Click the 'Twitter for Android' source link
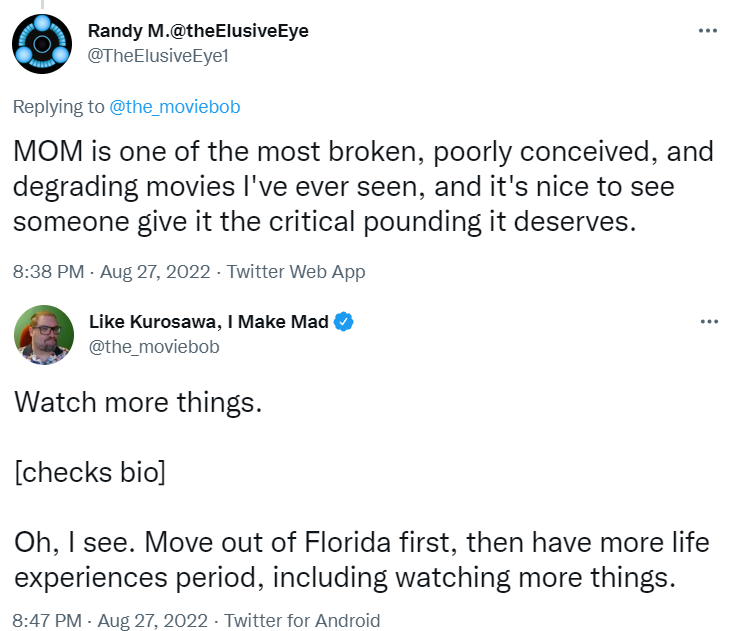The width and height of the screenshot is (740, 631). pyautogui.click(x=302, y=620)
